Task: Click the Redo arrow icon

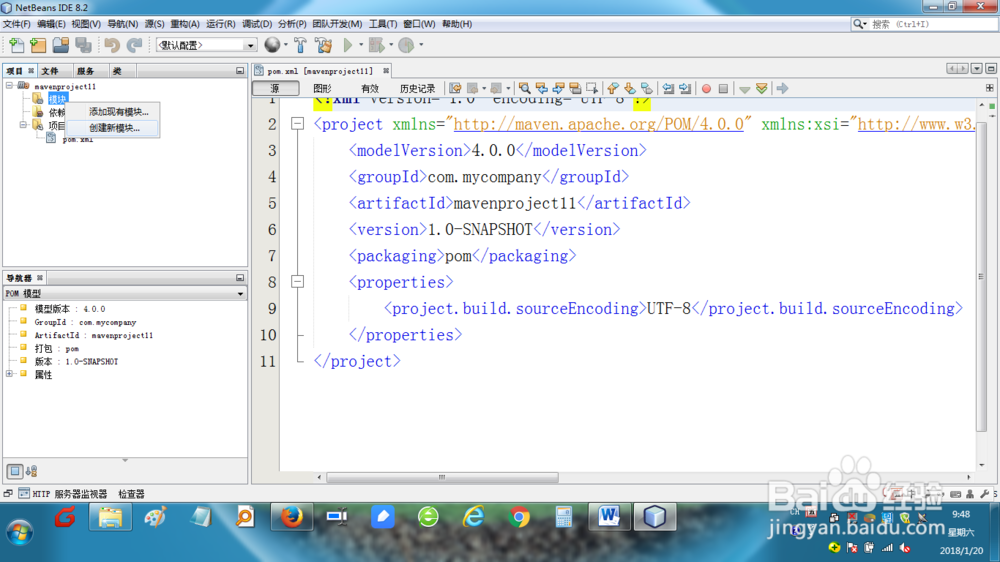Action: 135,45
